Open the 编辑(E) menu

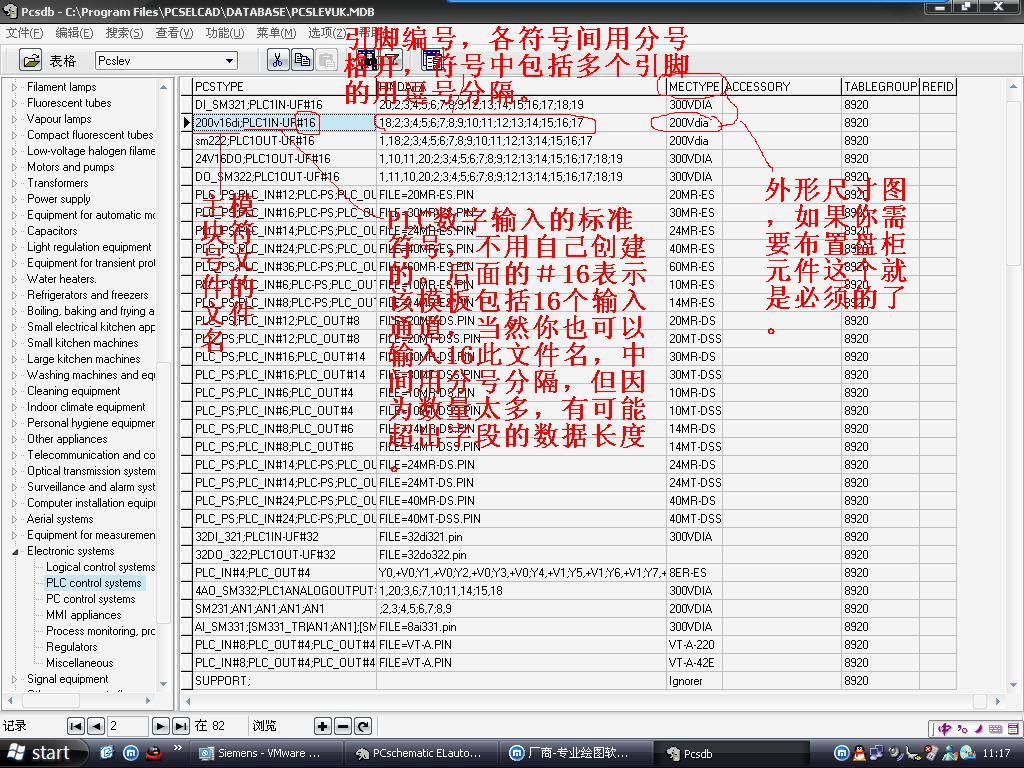(74, 33)
